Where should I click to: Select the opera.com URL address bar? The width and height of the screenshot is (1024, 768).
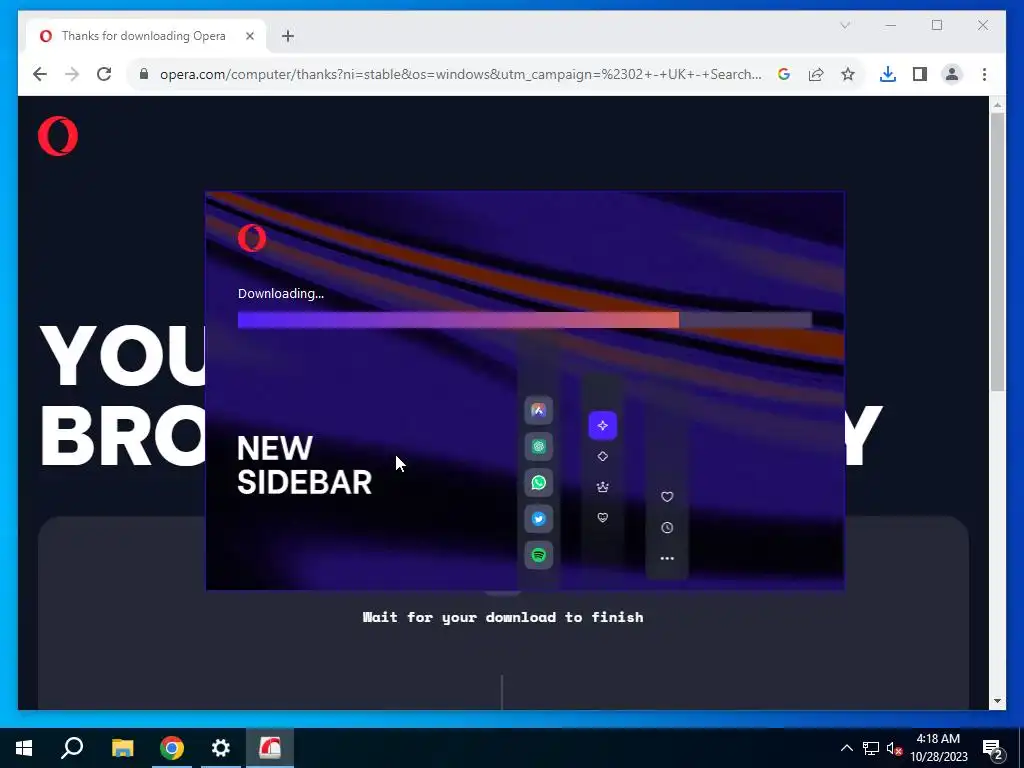tap(460, 74)
